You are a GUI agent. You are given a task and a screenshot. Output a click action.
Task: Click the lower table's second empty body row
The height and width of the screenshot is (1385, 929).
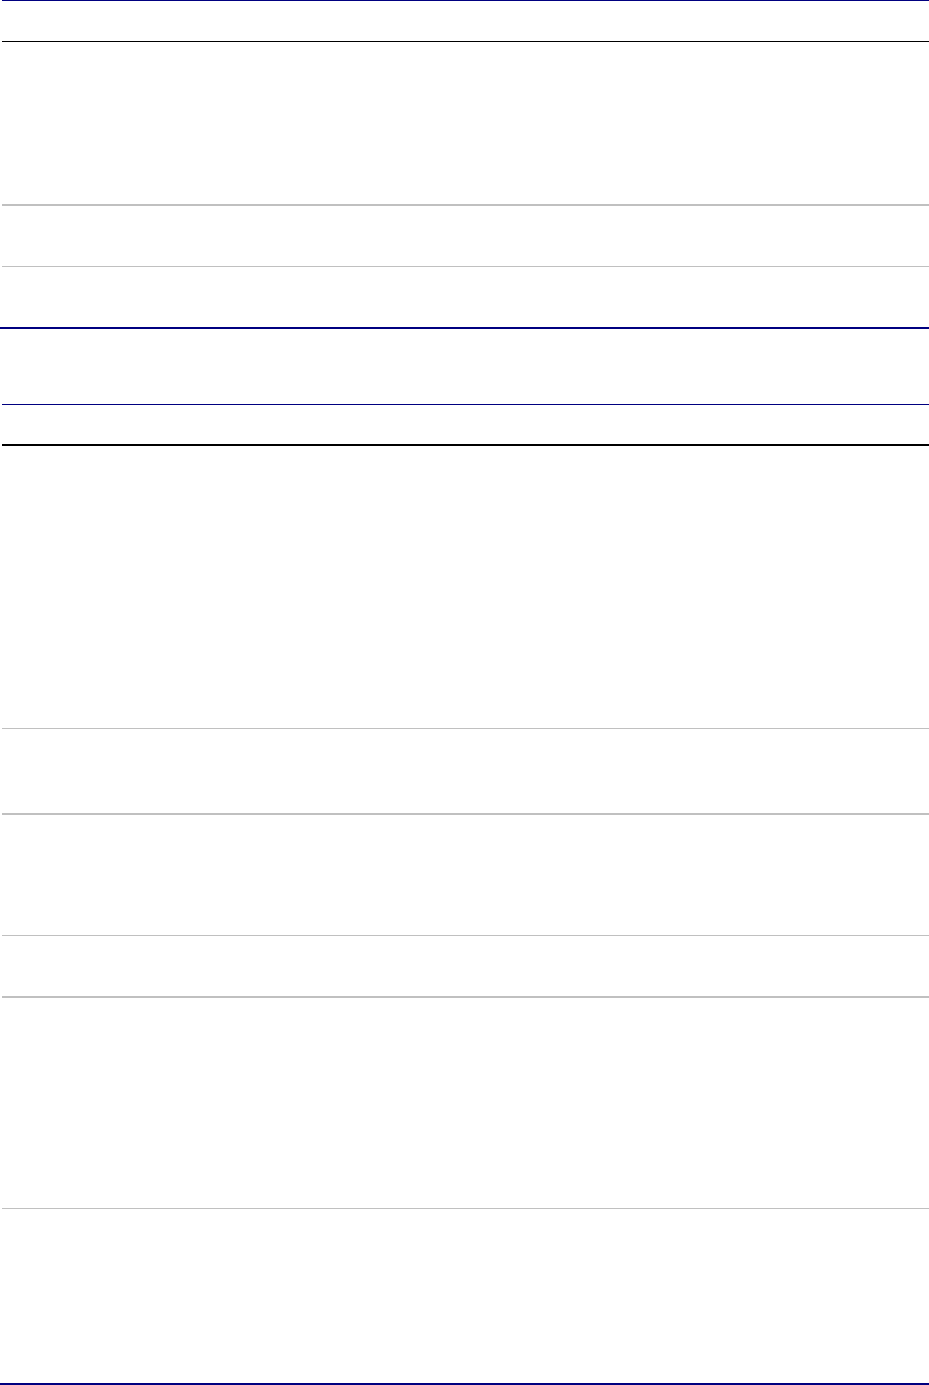coord(464,771)
